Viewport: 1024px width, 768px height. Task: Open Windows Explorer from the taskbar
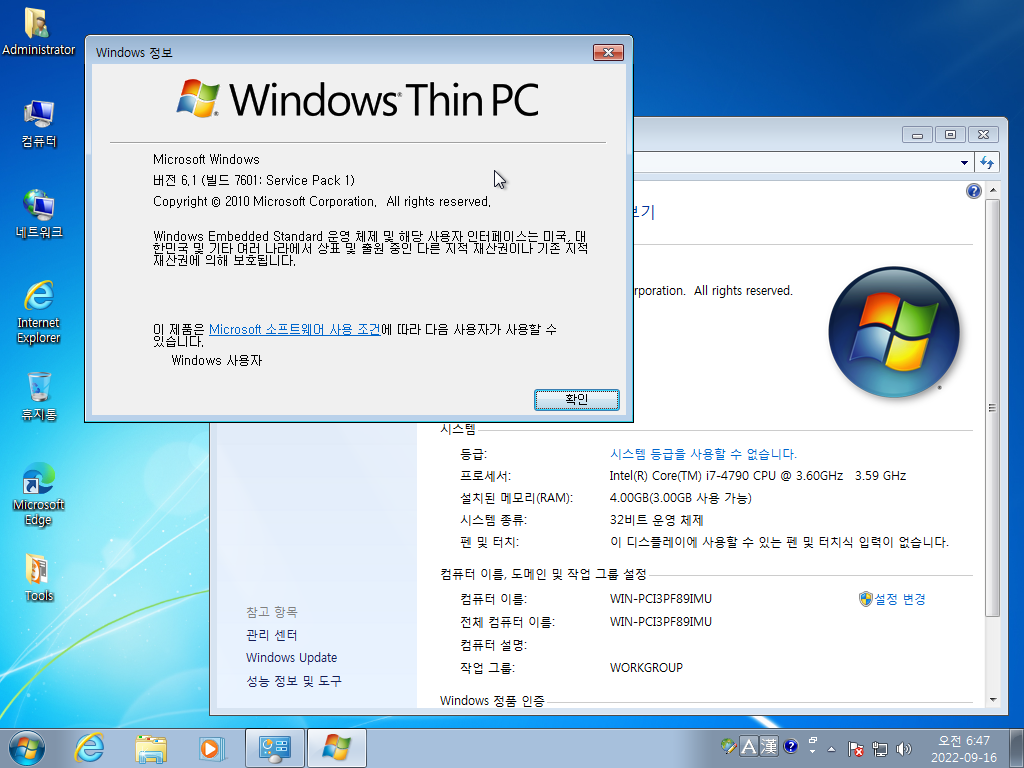click(x=151, y=748)
